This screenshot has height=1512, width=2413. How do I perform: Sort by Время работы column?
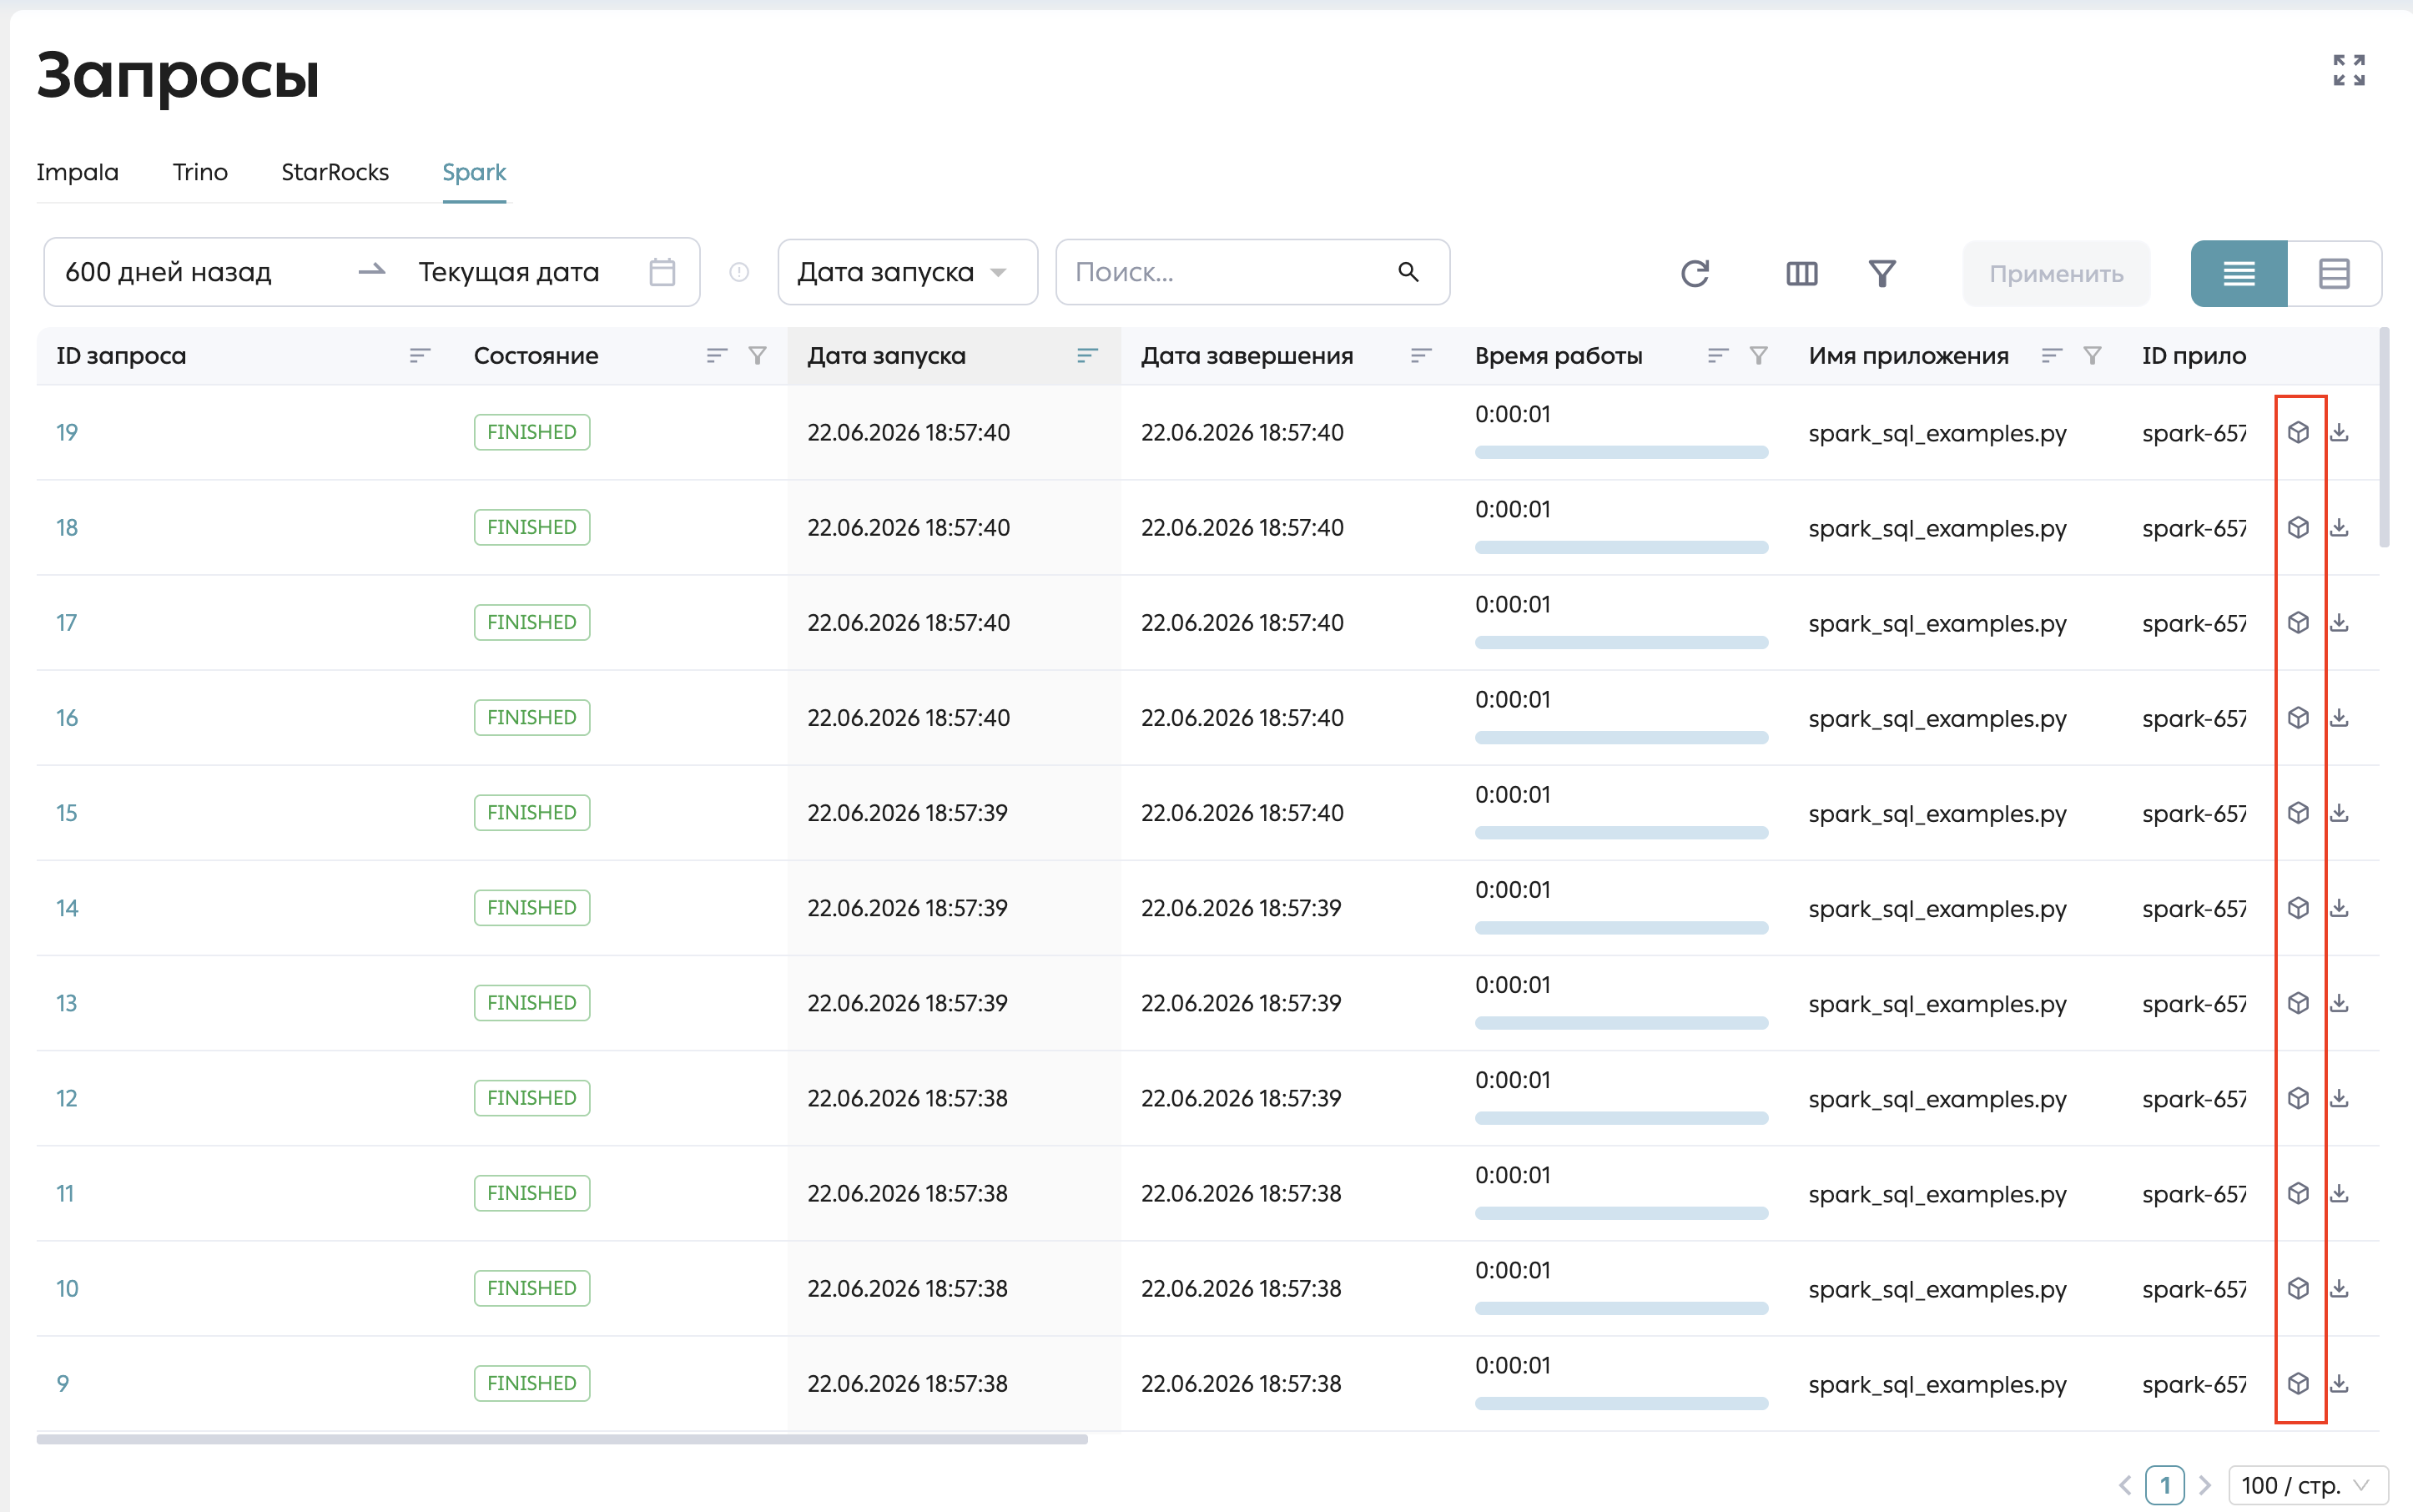(1718, 356)
